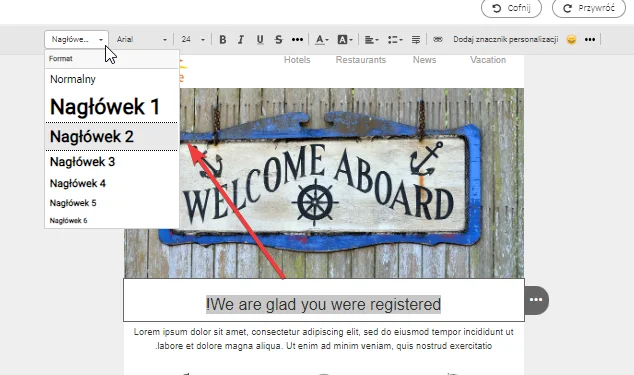Open the font size 24 dropdown

[x=193, y=40]
